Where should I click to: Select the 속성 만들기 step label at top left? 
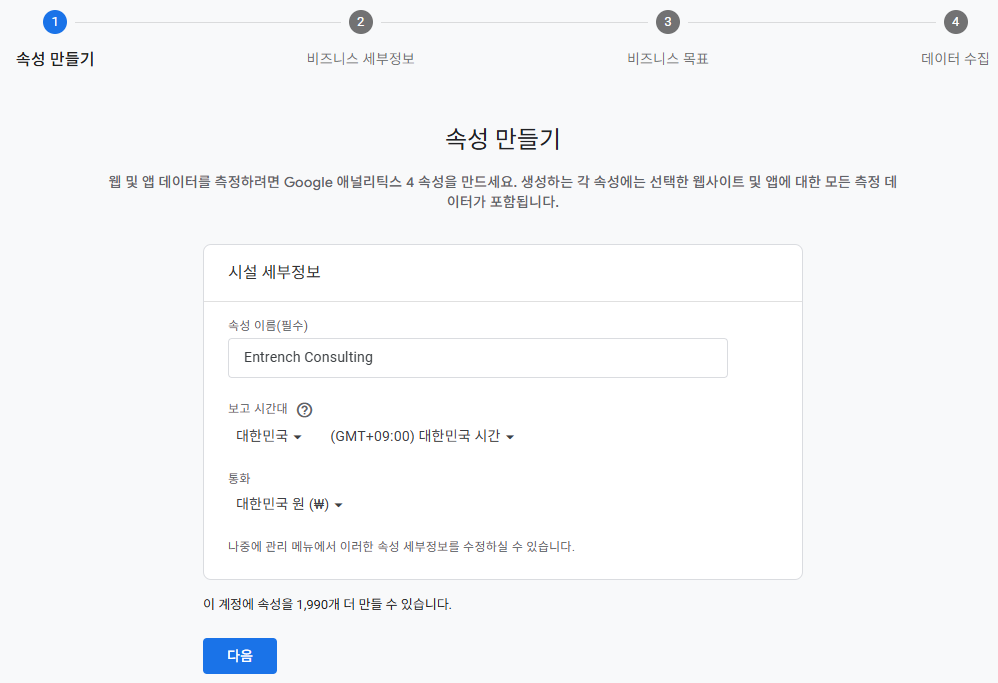coord(55,59)
